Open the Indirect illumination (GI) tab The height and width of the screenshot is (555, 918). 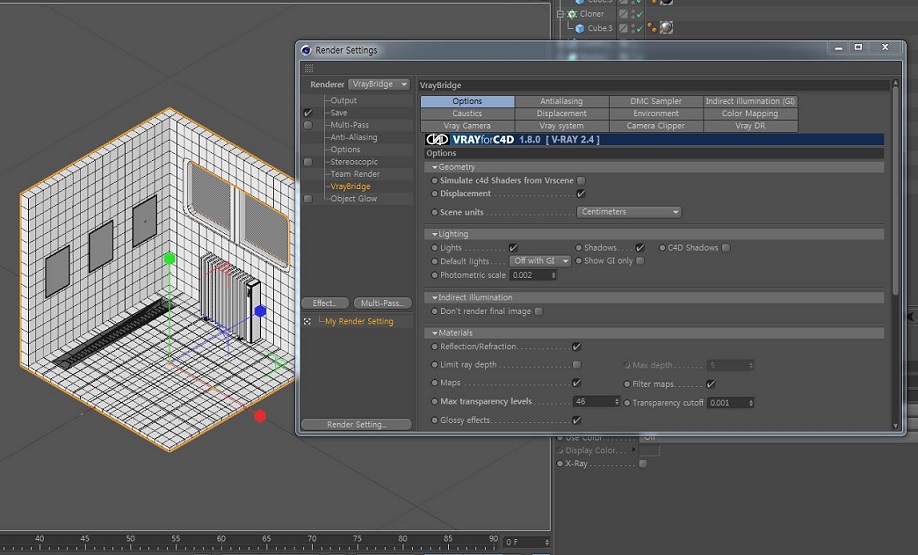tap(750, 101)
